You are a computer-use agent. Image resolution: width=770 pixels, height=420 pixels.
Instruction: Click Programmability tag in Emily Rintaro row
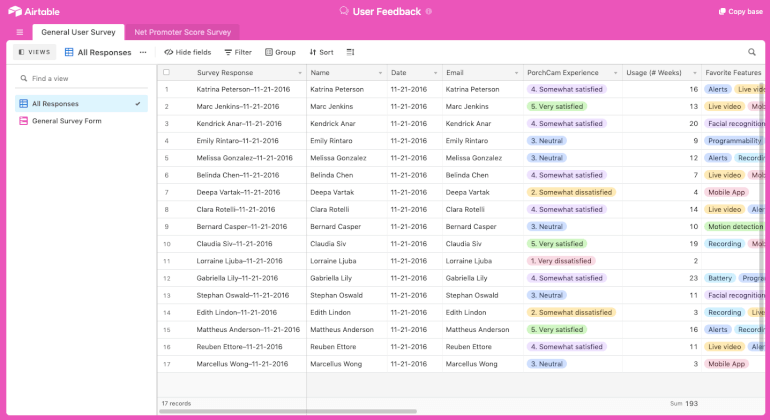click(734, 141)
